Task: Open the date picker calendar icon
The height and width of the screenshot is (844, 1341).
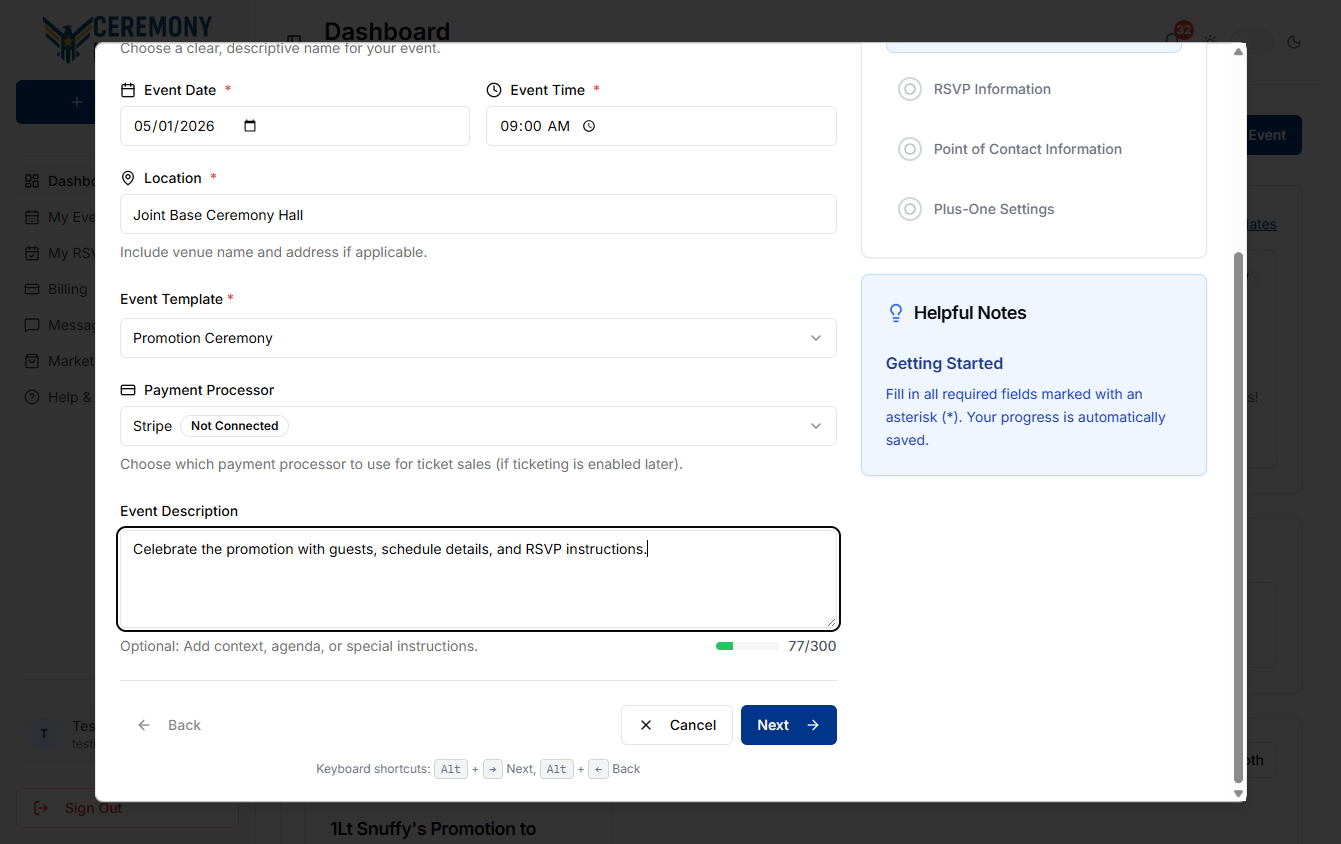Action: coord(250,126)
